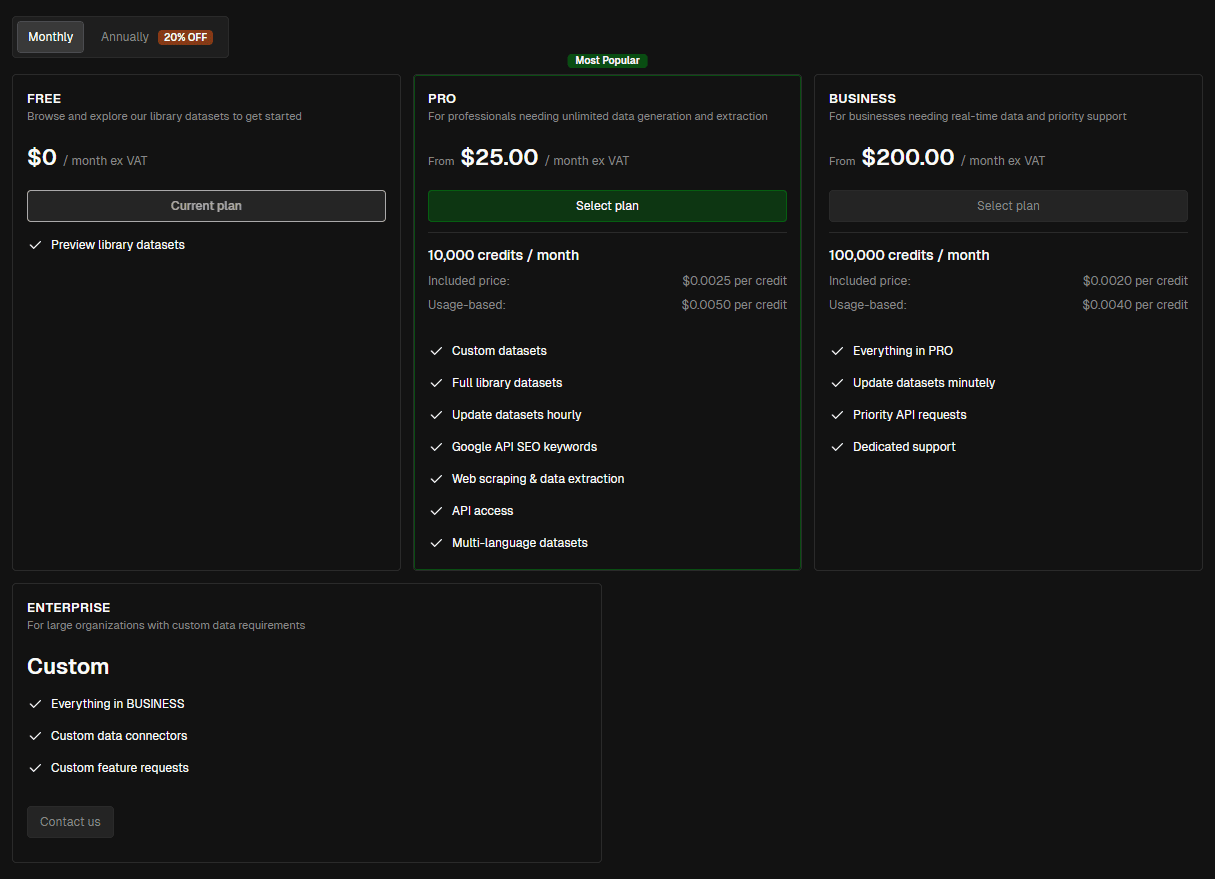This screenshot has width=1215, height=879.
Task: Click the ENTERPRISE plan heading
Action: pyautogui.click(x=69, y=608)
